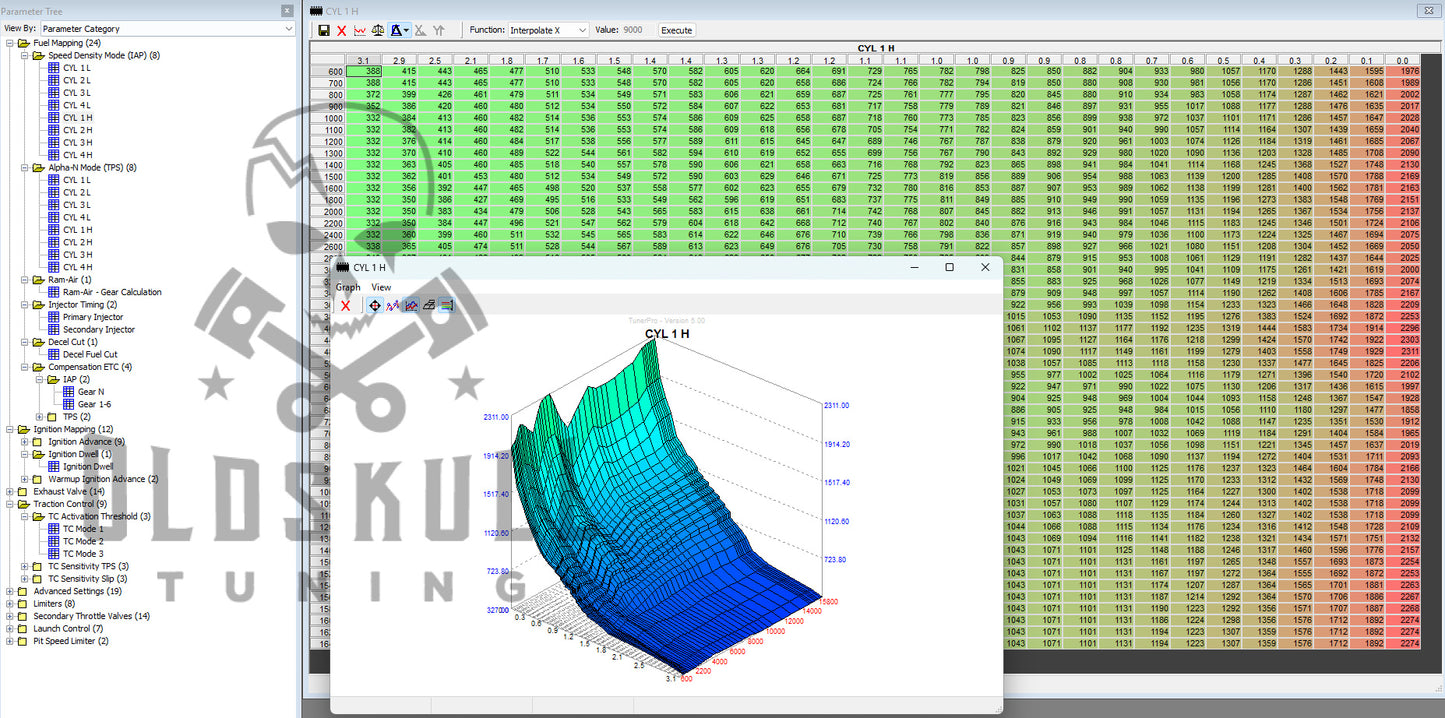Image resolution: width=1445 pixels, height=718 pixels.
Task: Click the blue-red data points graph icon
Action: pos(393,306)
